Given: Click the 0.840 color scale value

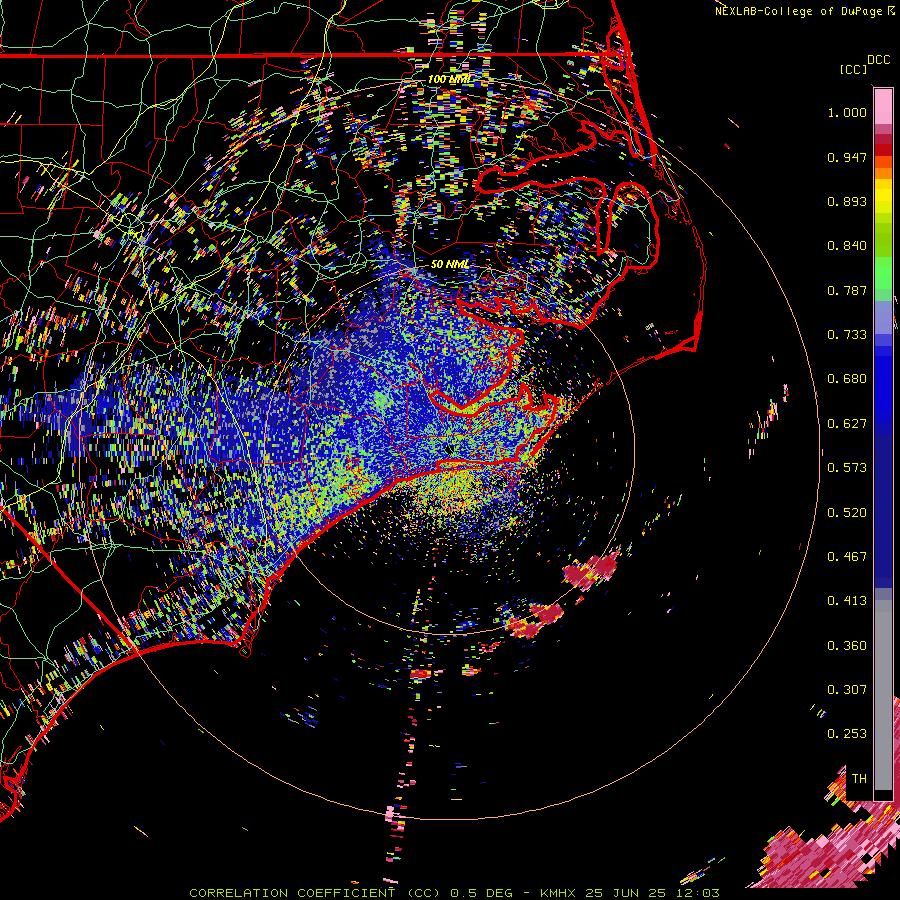Looking at the screenshot, I should click(x=847, y=246).
